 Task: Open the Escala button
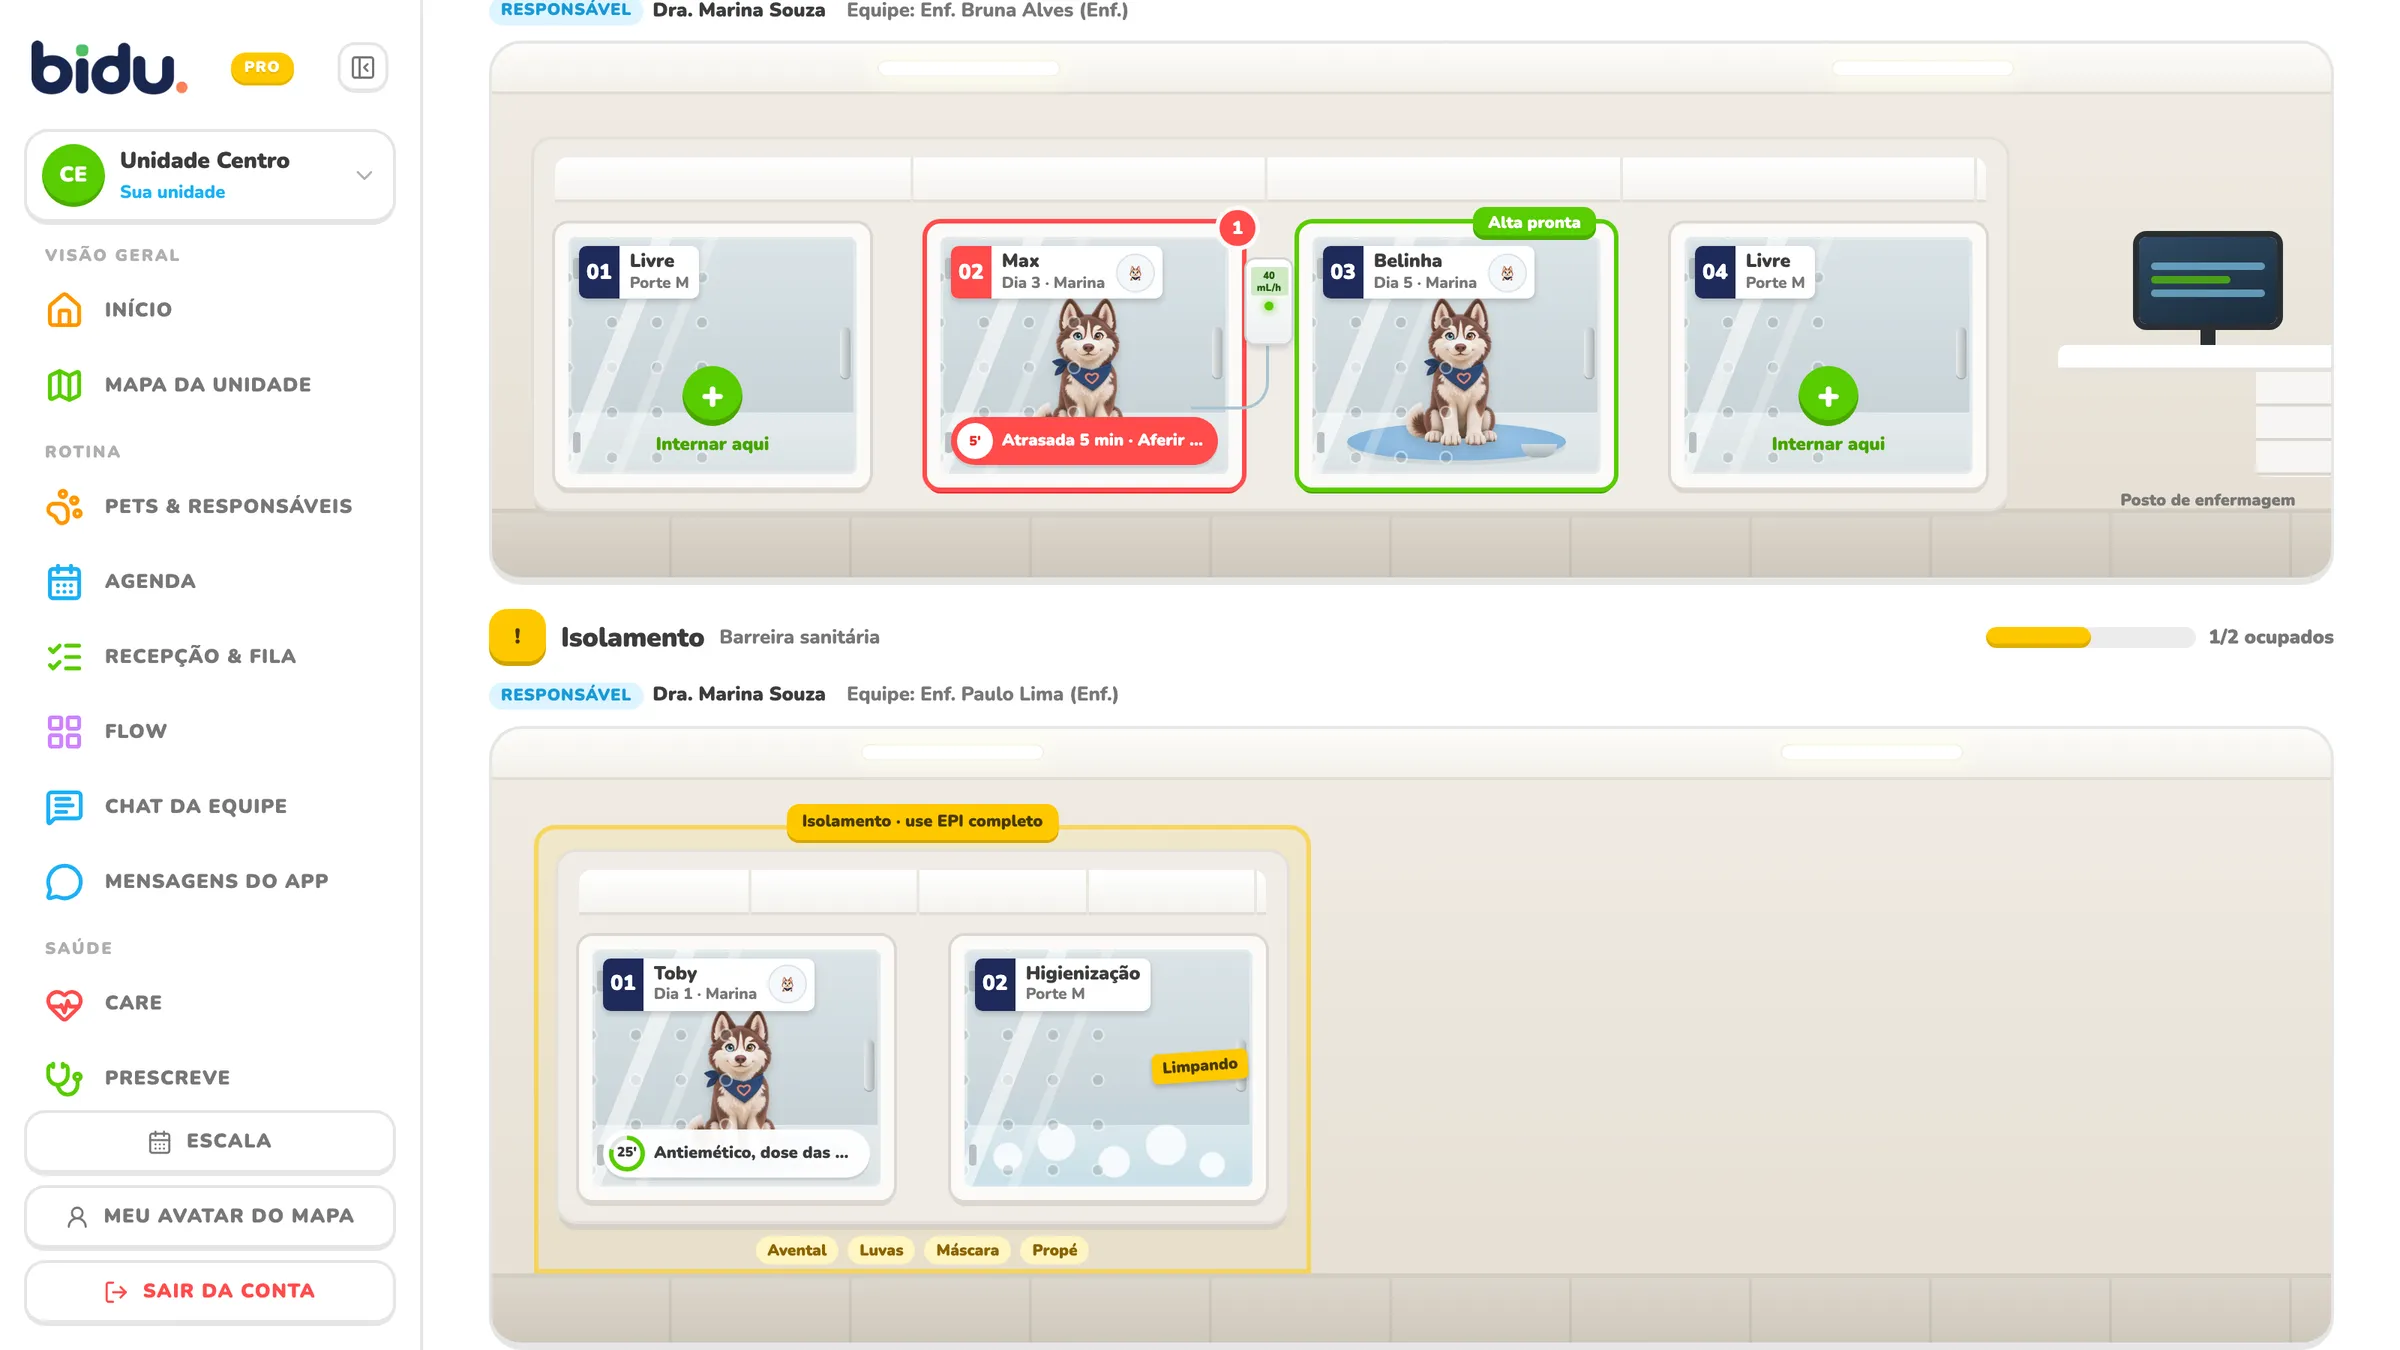pyautogui.click(x=210, y=1141)
